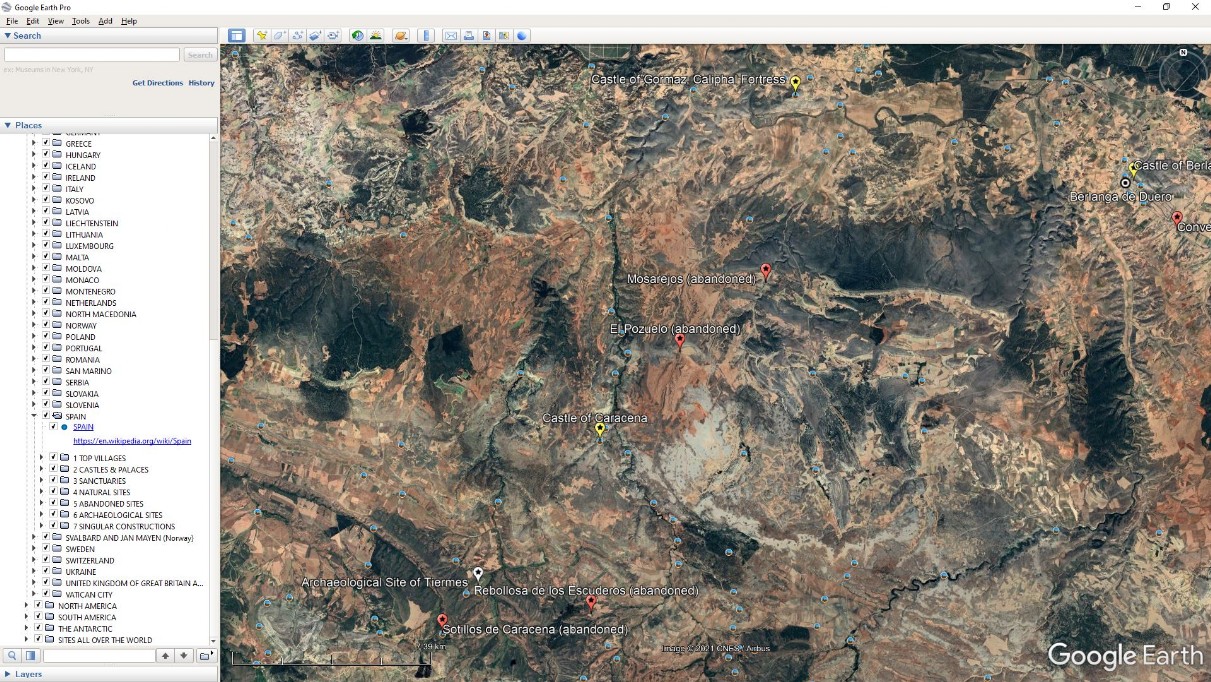Toggle checkbox for 2 CASTLES & PALACES
This screenshot has width=1211, height=682.
pyautogui.click(x=53, y=469)
